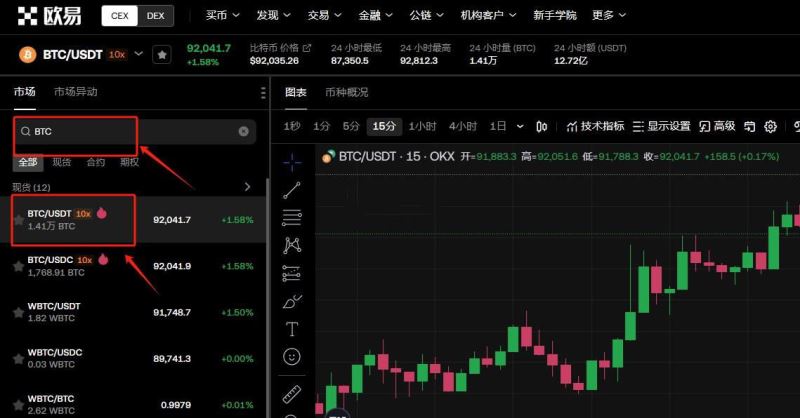Switch to the 币种概况 tab

pos(346,92)
